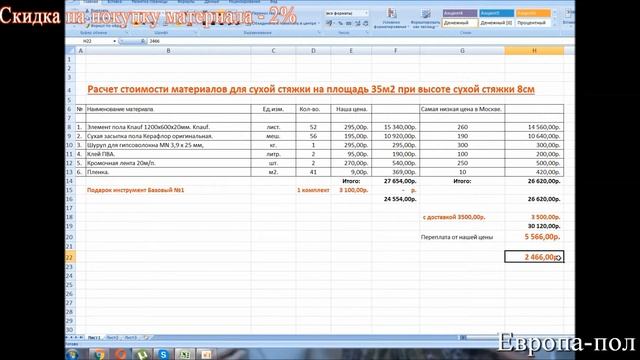The width and height of the screenshot is (640, 360).
Task: Select cell 'Элемент пола Knauf 1200x600x20мм. Knauf.'
Action: (x=168, y=127)
